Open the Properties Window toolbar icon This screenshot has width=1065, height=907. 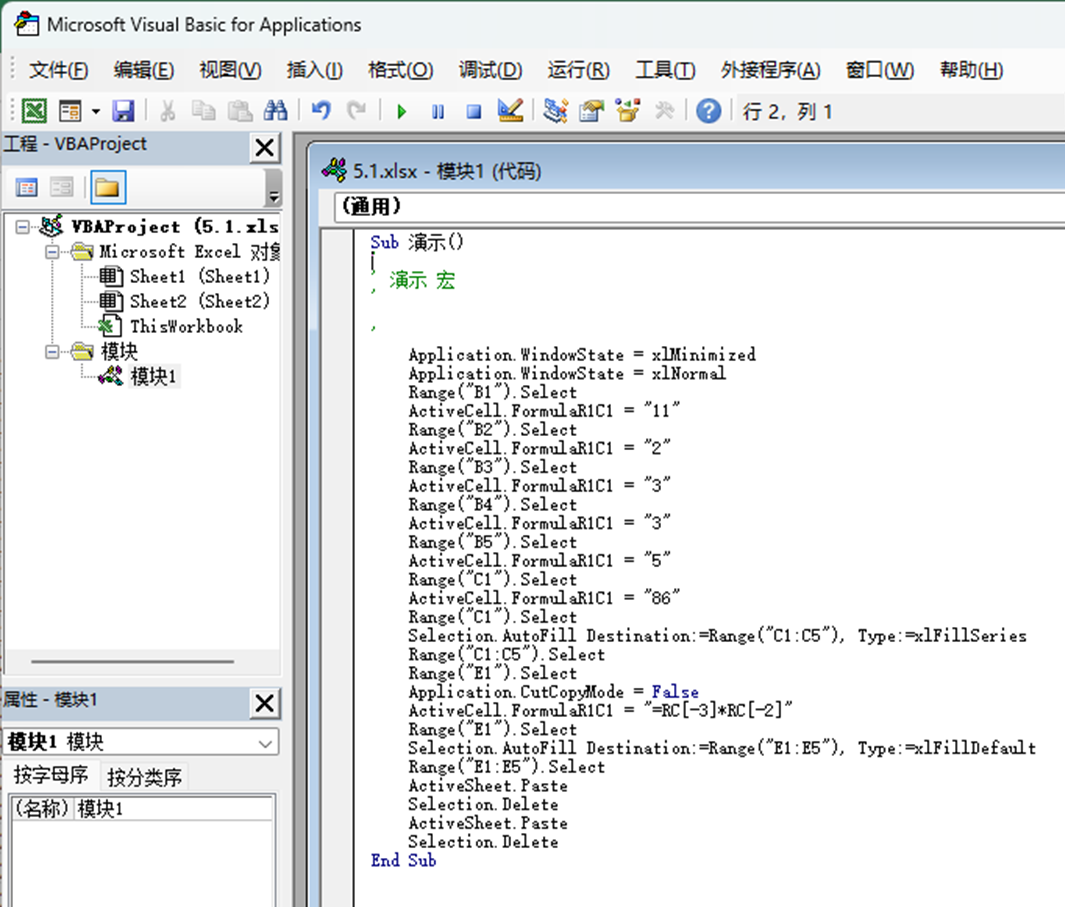pyautogui.click(x=592, y=111)
